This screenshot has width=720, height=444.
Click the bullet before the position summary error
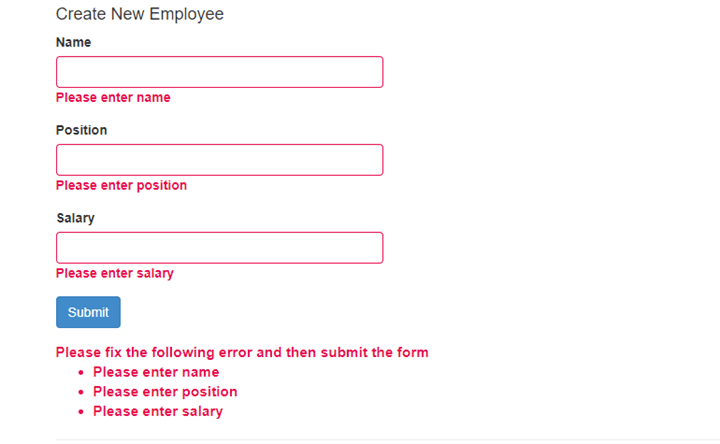click(x=80, y=392)
